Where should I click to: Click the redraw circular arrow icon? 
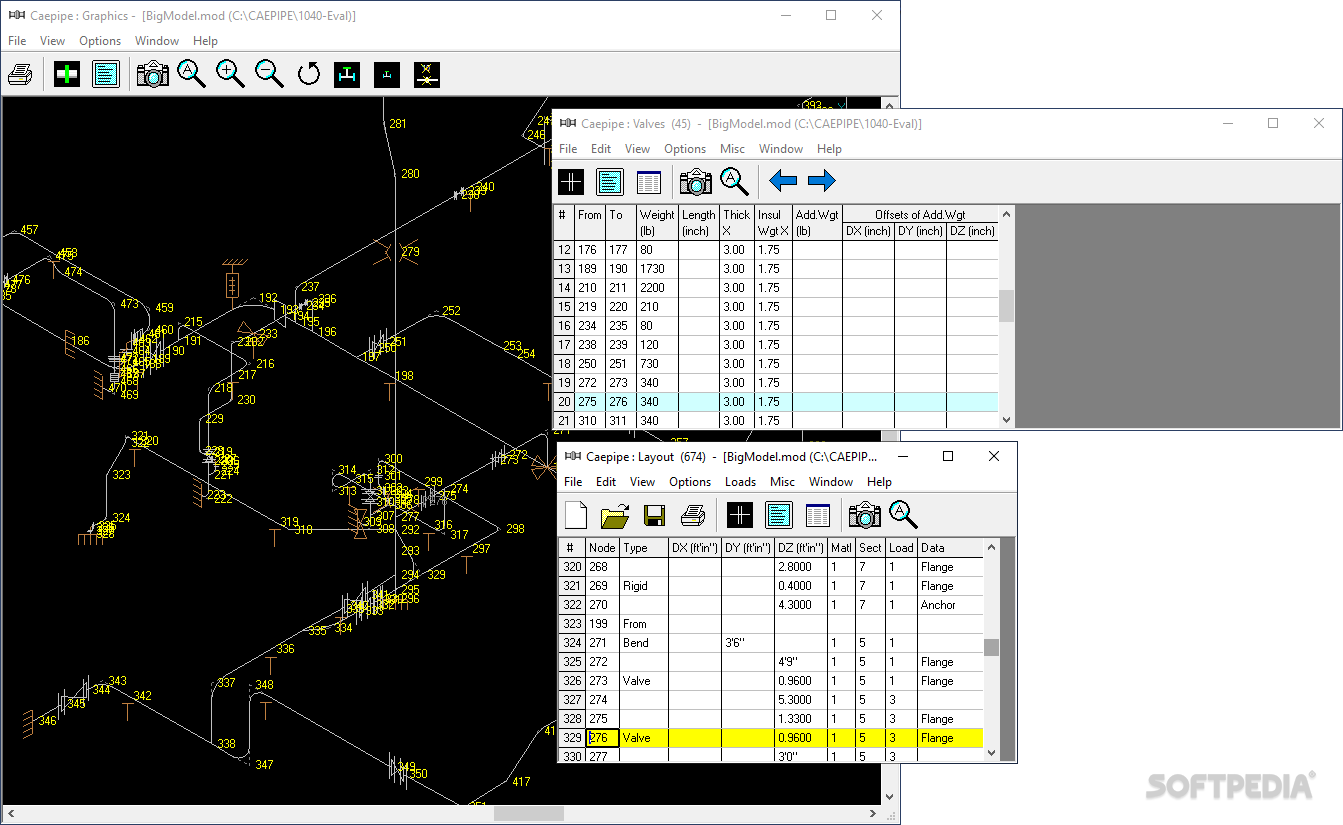click(309, 74)
